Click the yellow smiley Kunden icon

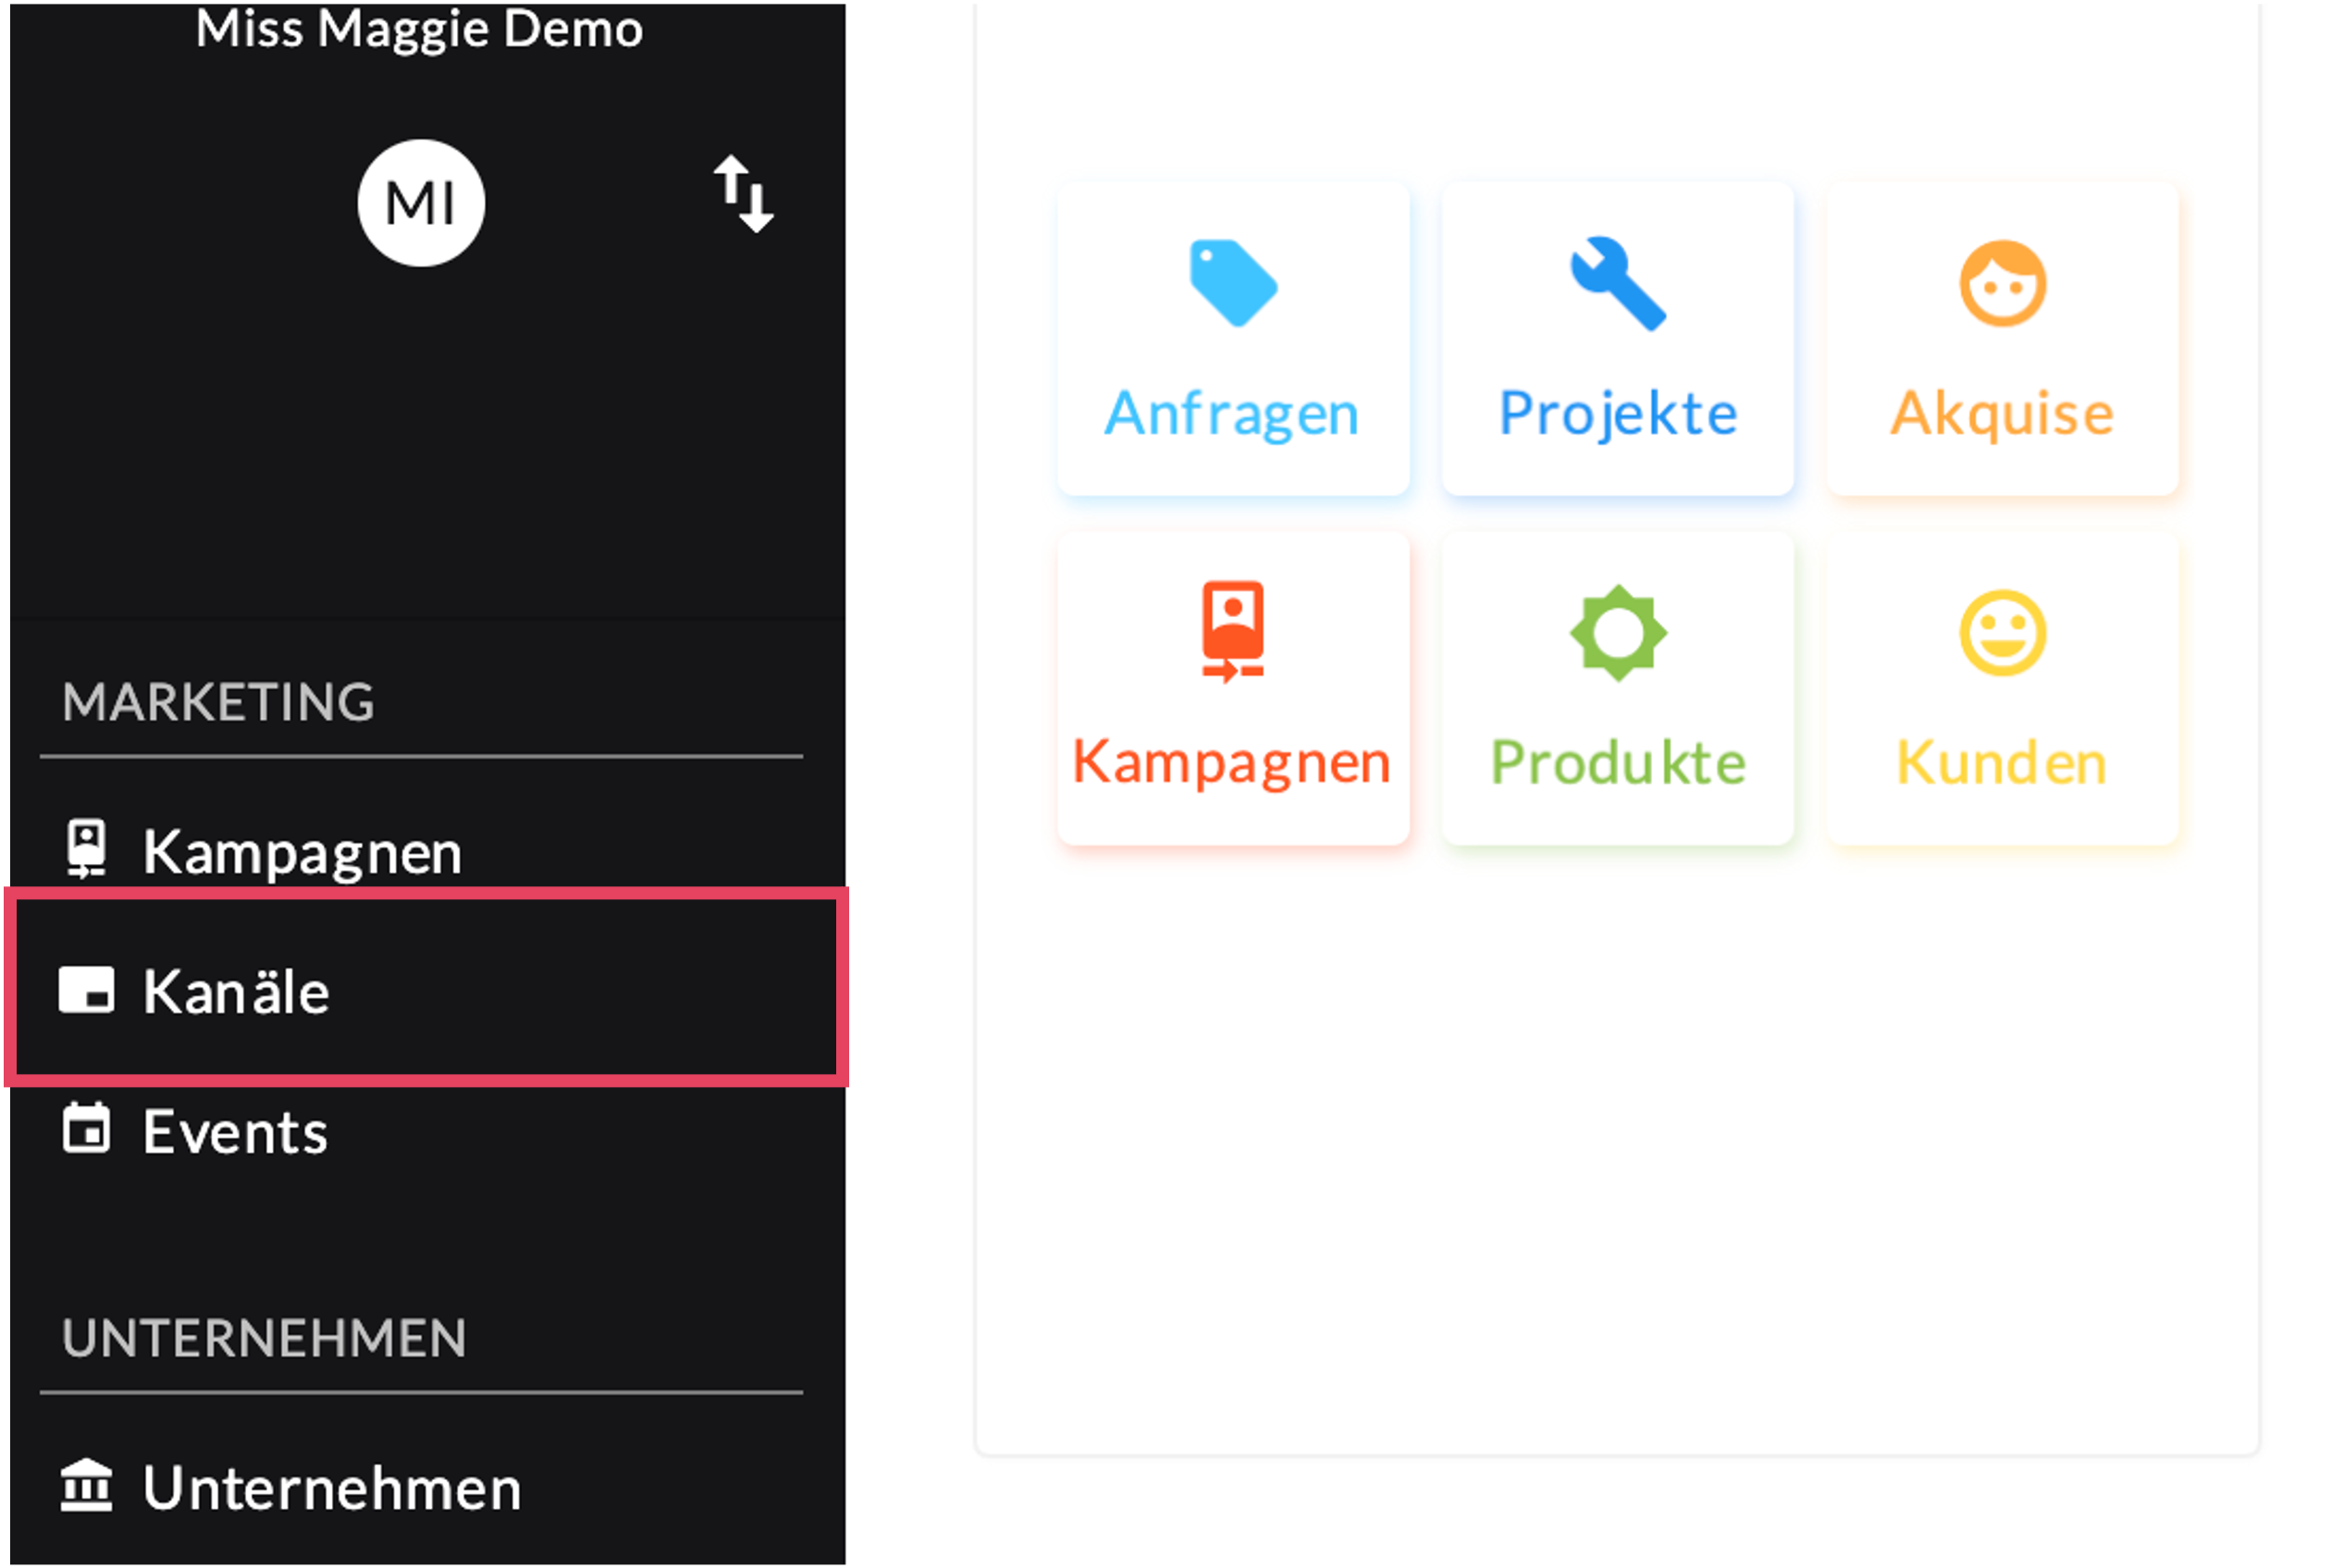(2002, 632)
